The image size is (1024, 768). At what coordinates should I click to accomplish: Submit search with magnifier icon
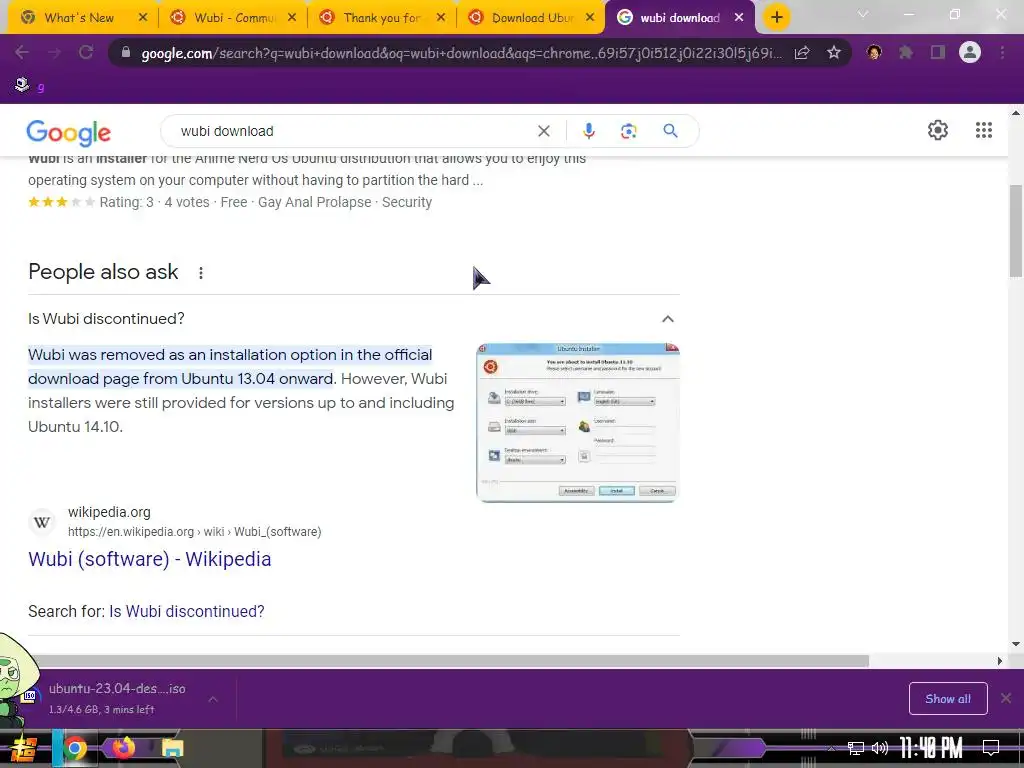[670, 131]
